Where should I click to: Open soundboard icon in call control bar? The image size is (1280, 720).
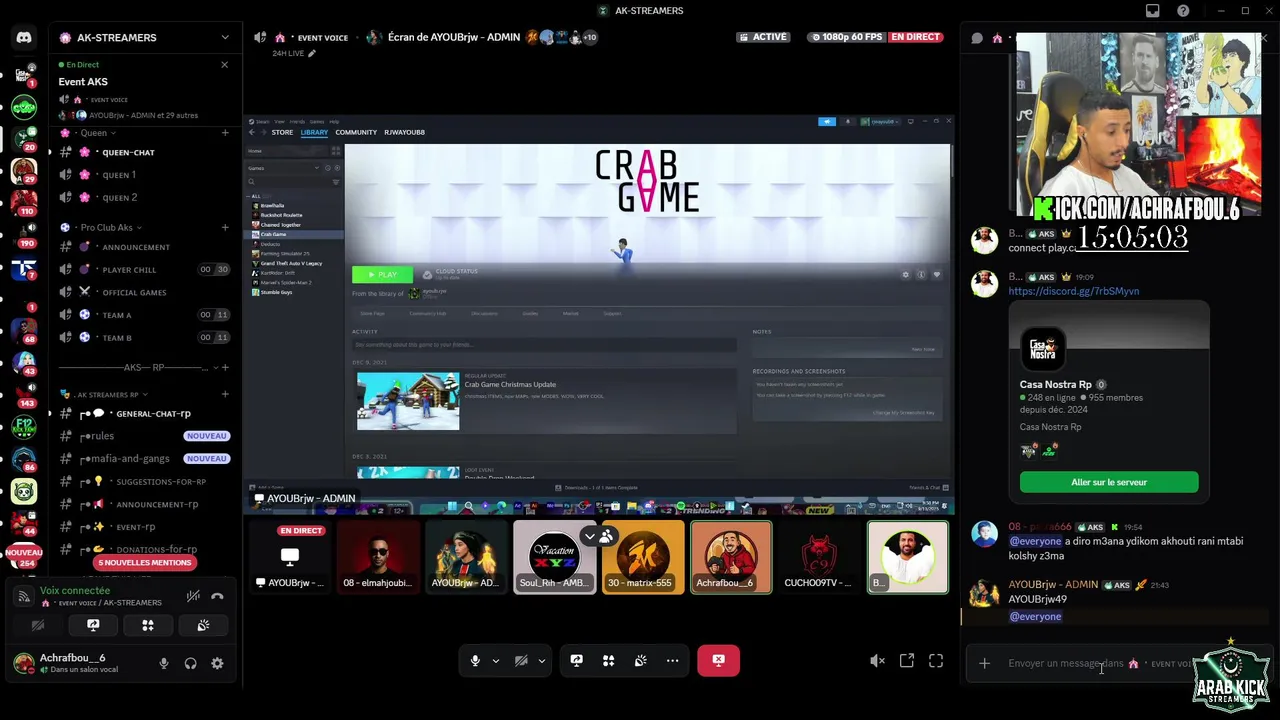coord(640,660)
